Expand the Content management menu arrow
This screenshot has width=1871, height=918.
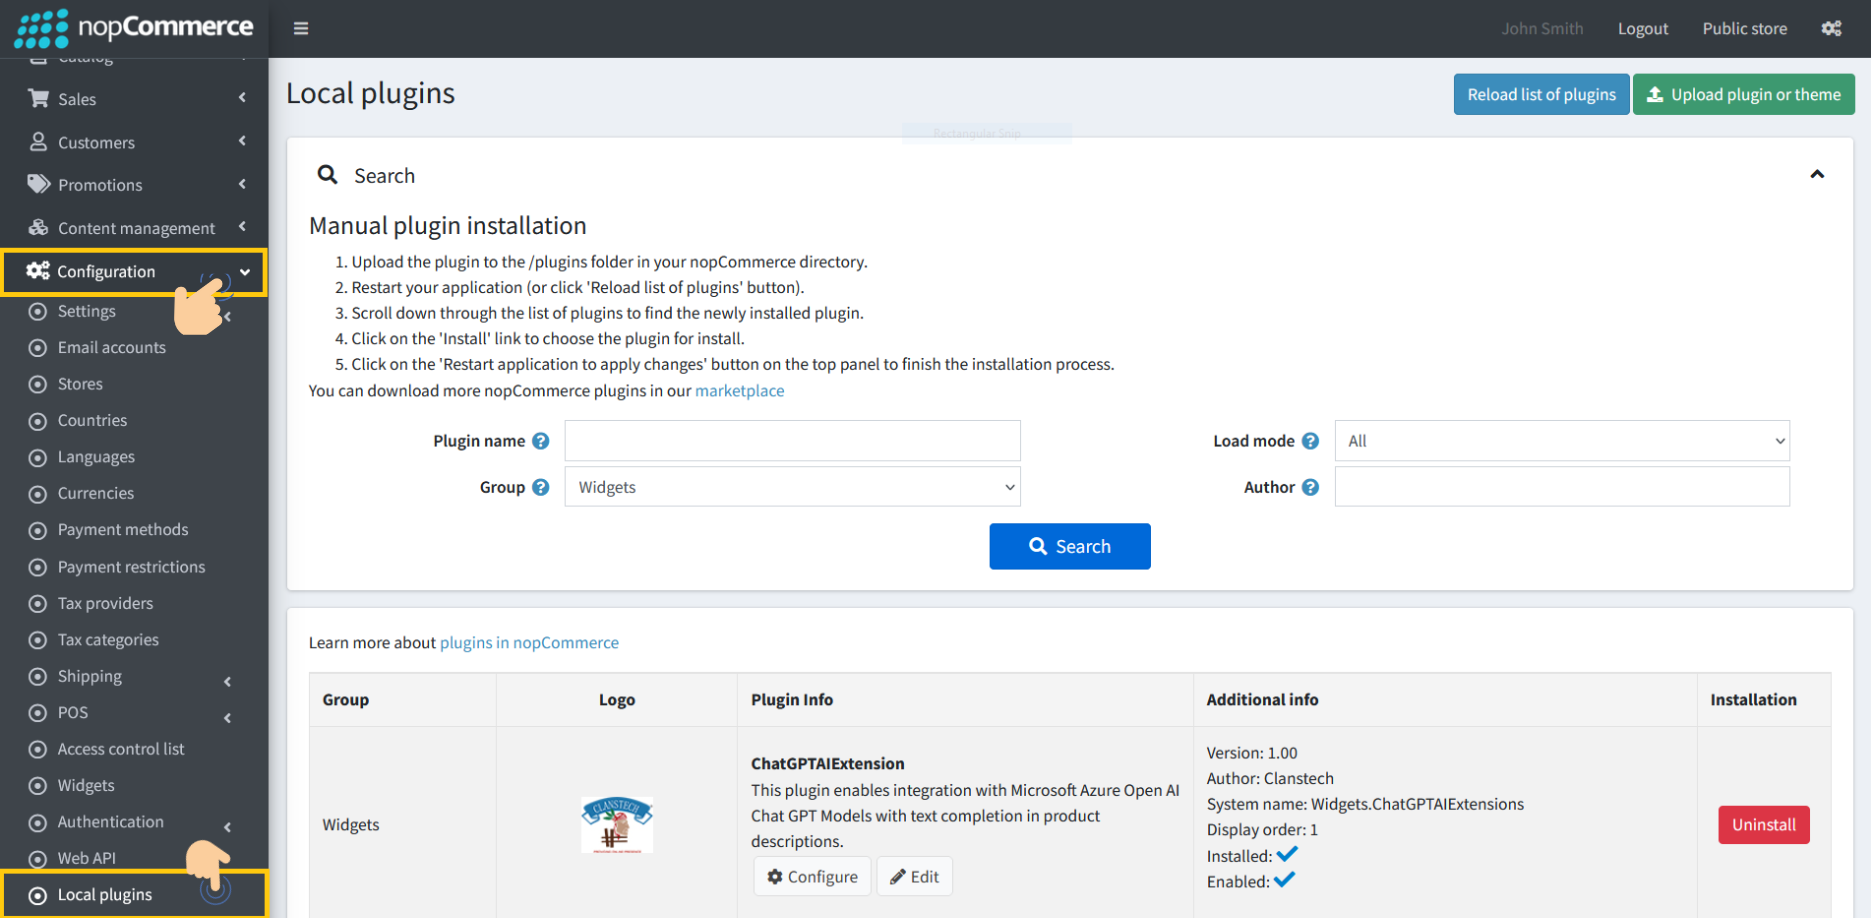[242, 227]
